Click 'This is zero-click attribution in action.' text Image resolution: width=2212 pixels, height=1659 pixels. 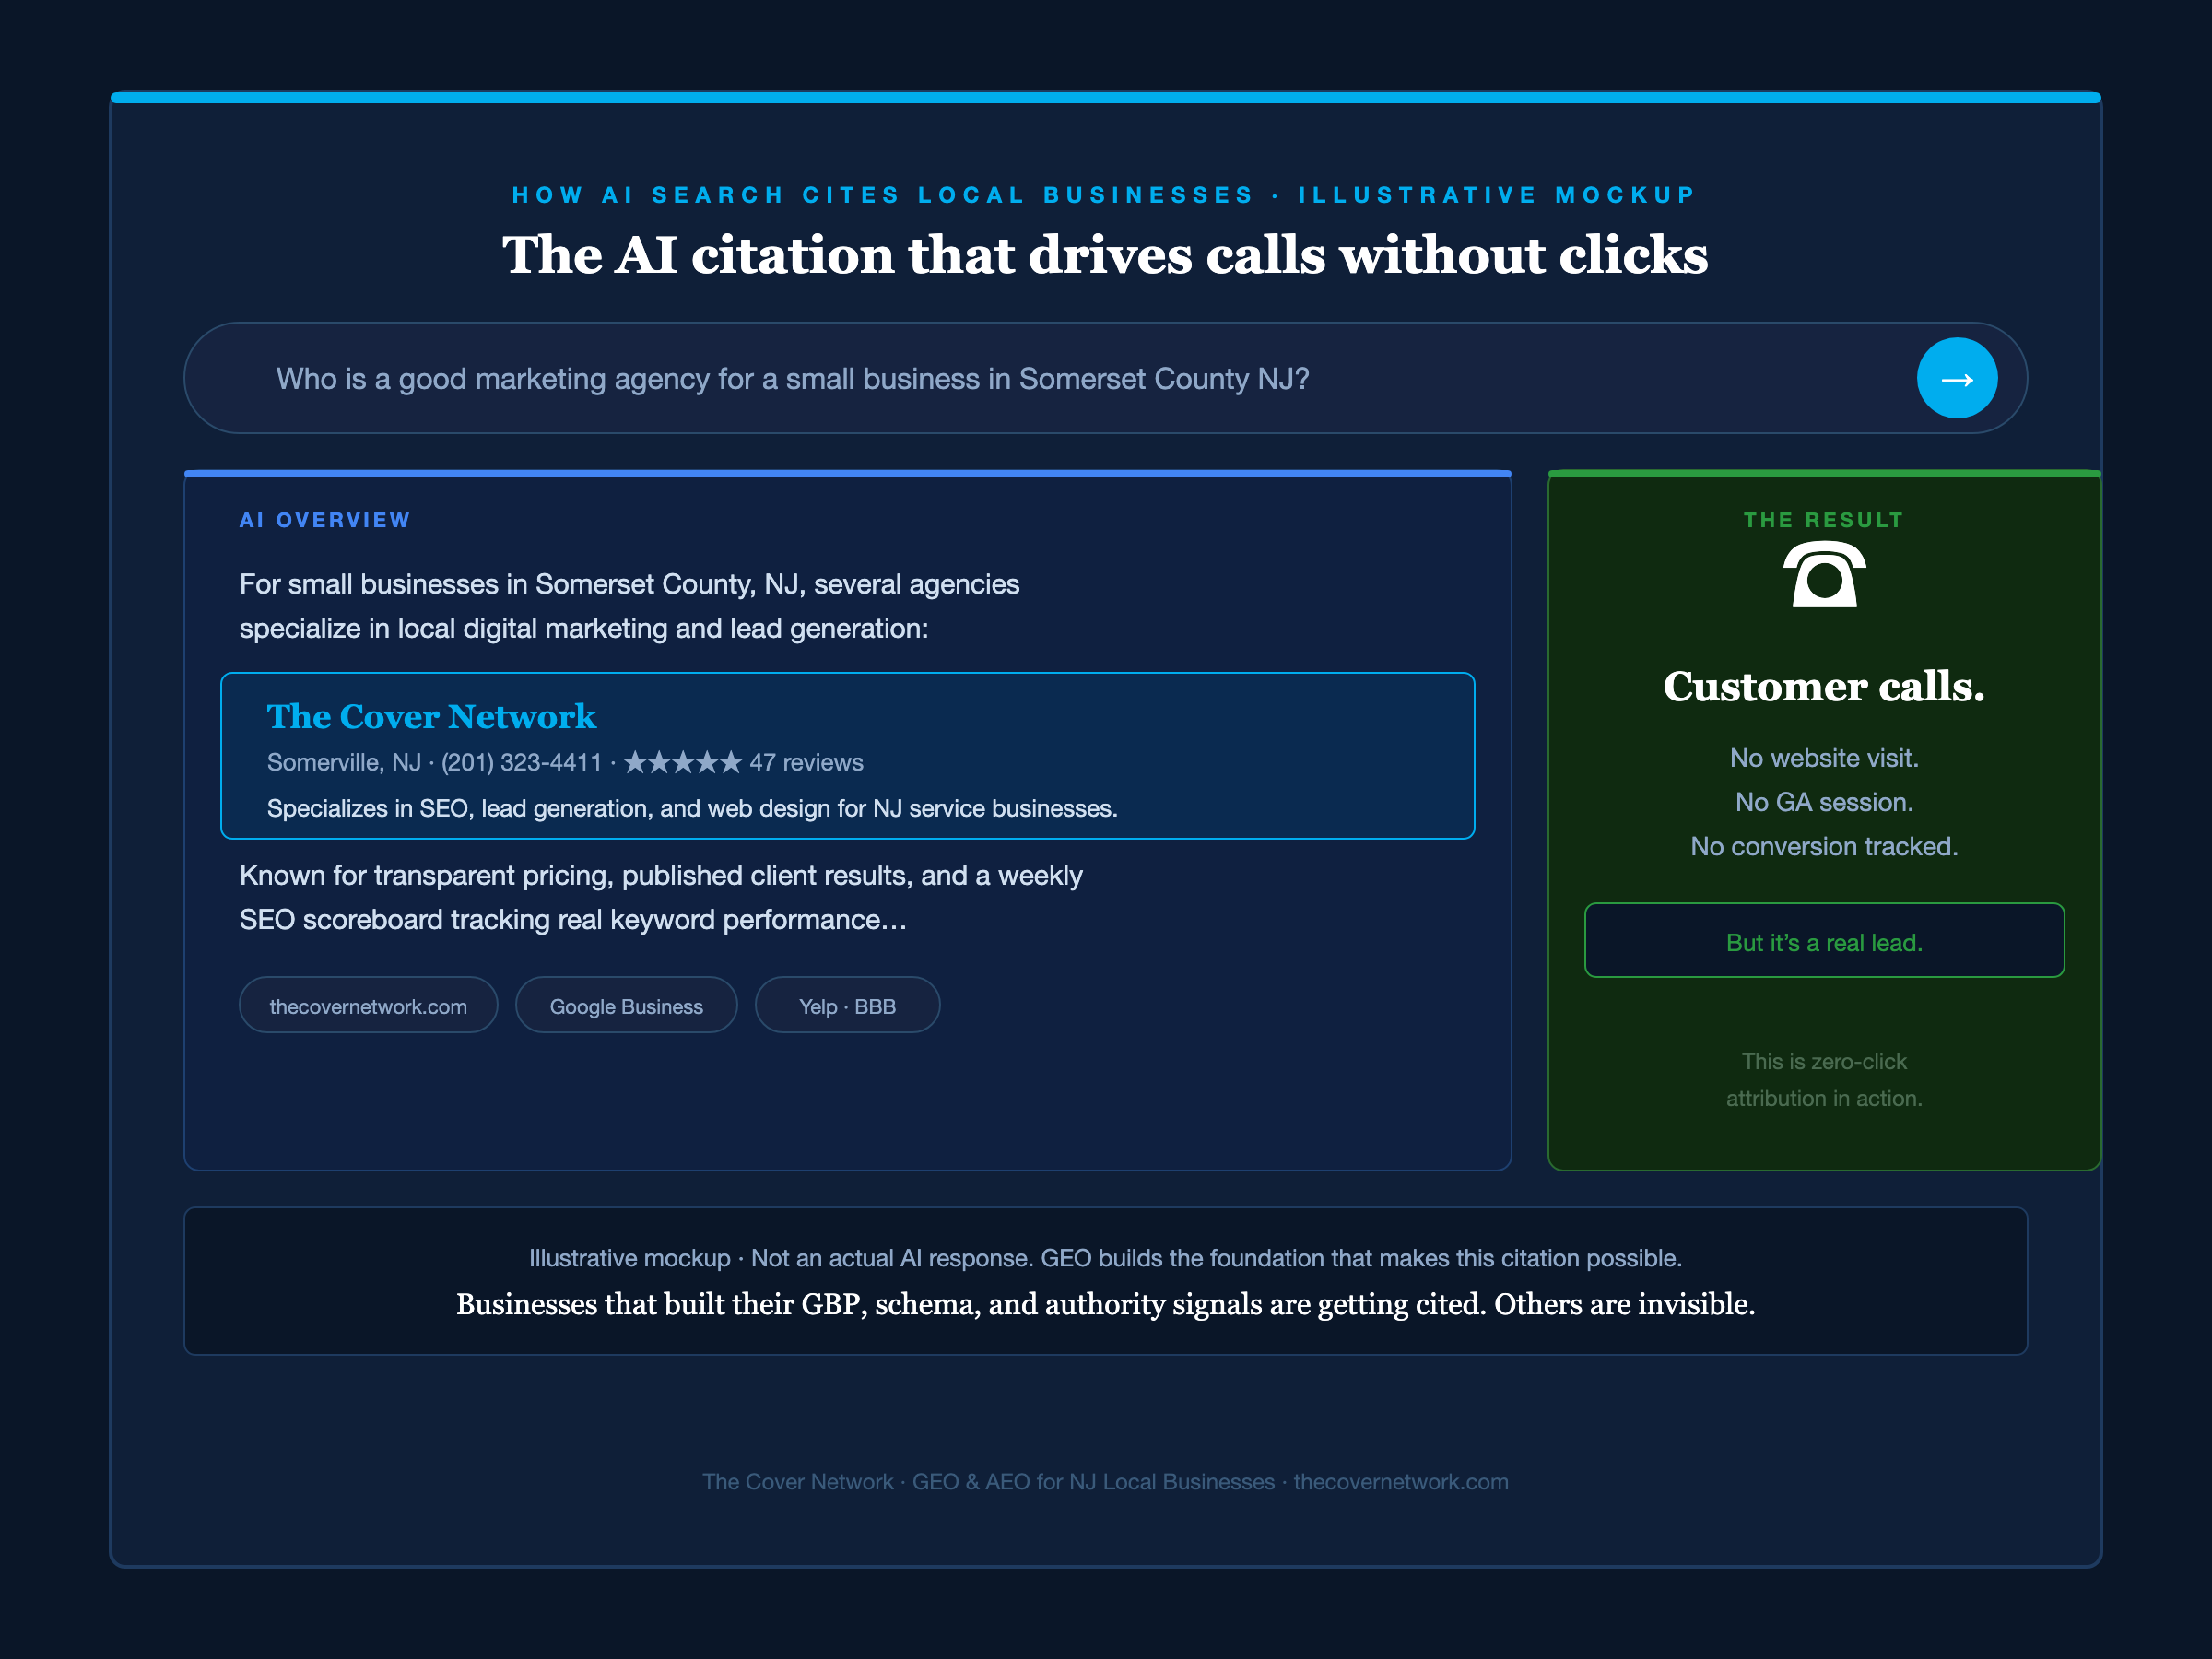pyautogui.click(x=1824, y=1080)
